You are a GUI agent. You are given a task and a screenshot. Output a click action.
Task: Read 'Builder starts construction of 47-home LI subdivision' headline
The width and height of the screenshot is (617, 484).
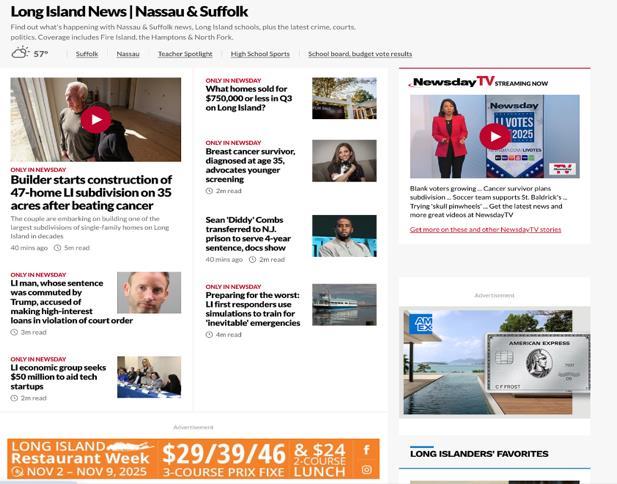91,192
